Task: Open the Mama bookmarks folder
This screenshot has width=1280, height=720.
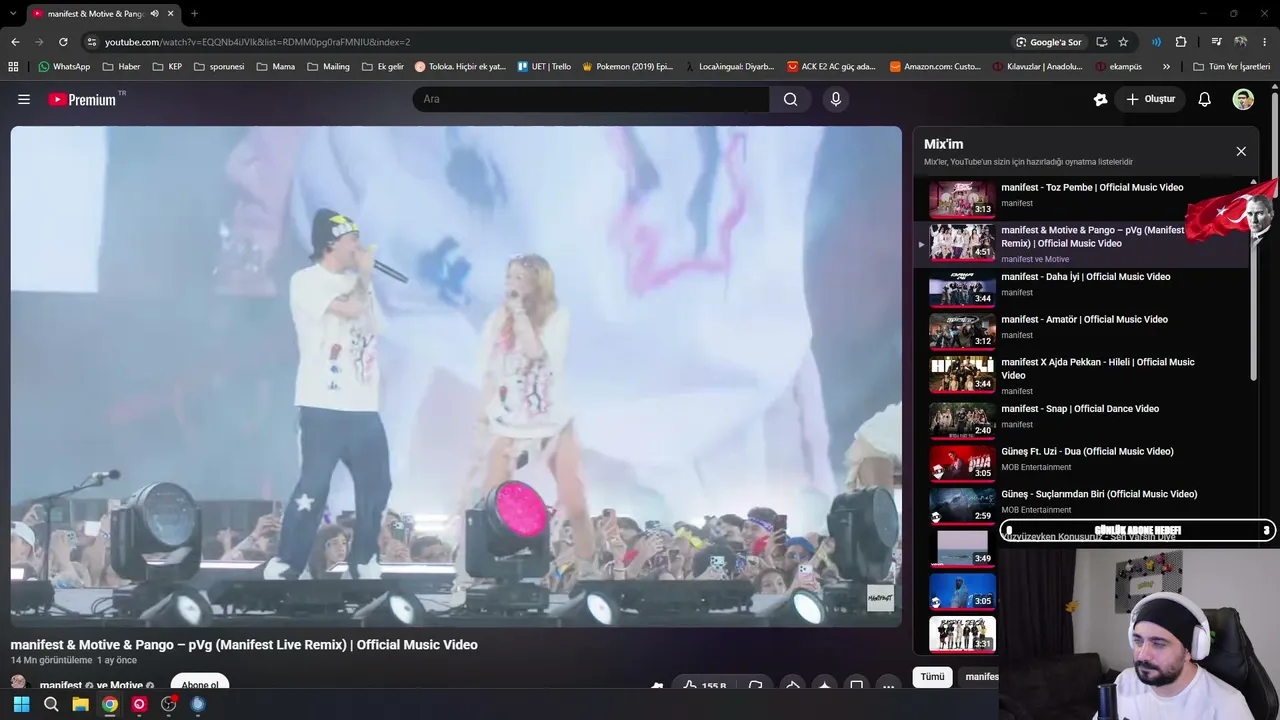Action: (x=276, y=67)
